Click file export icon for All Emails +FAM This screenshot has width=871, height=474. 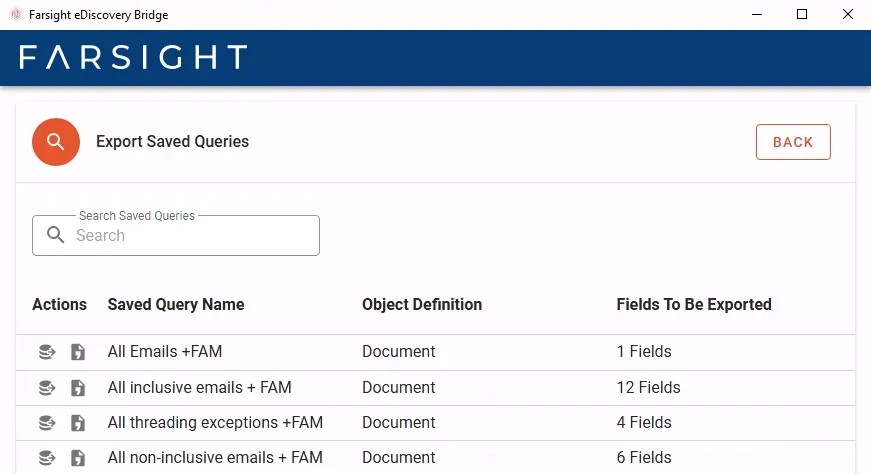click(x=78, y=352)
